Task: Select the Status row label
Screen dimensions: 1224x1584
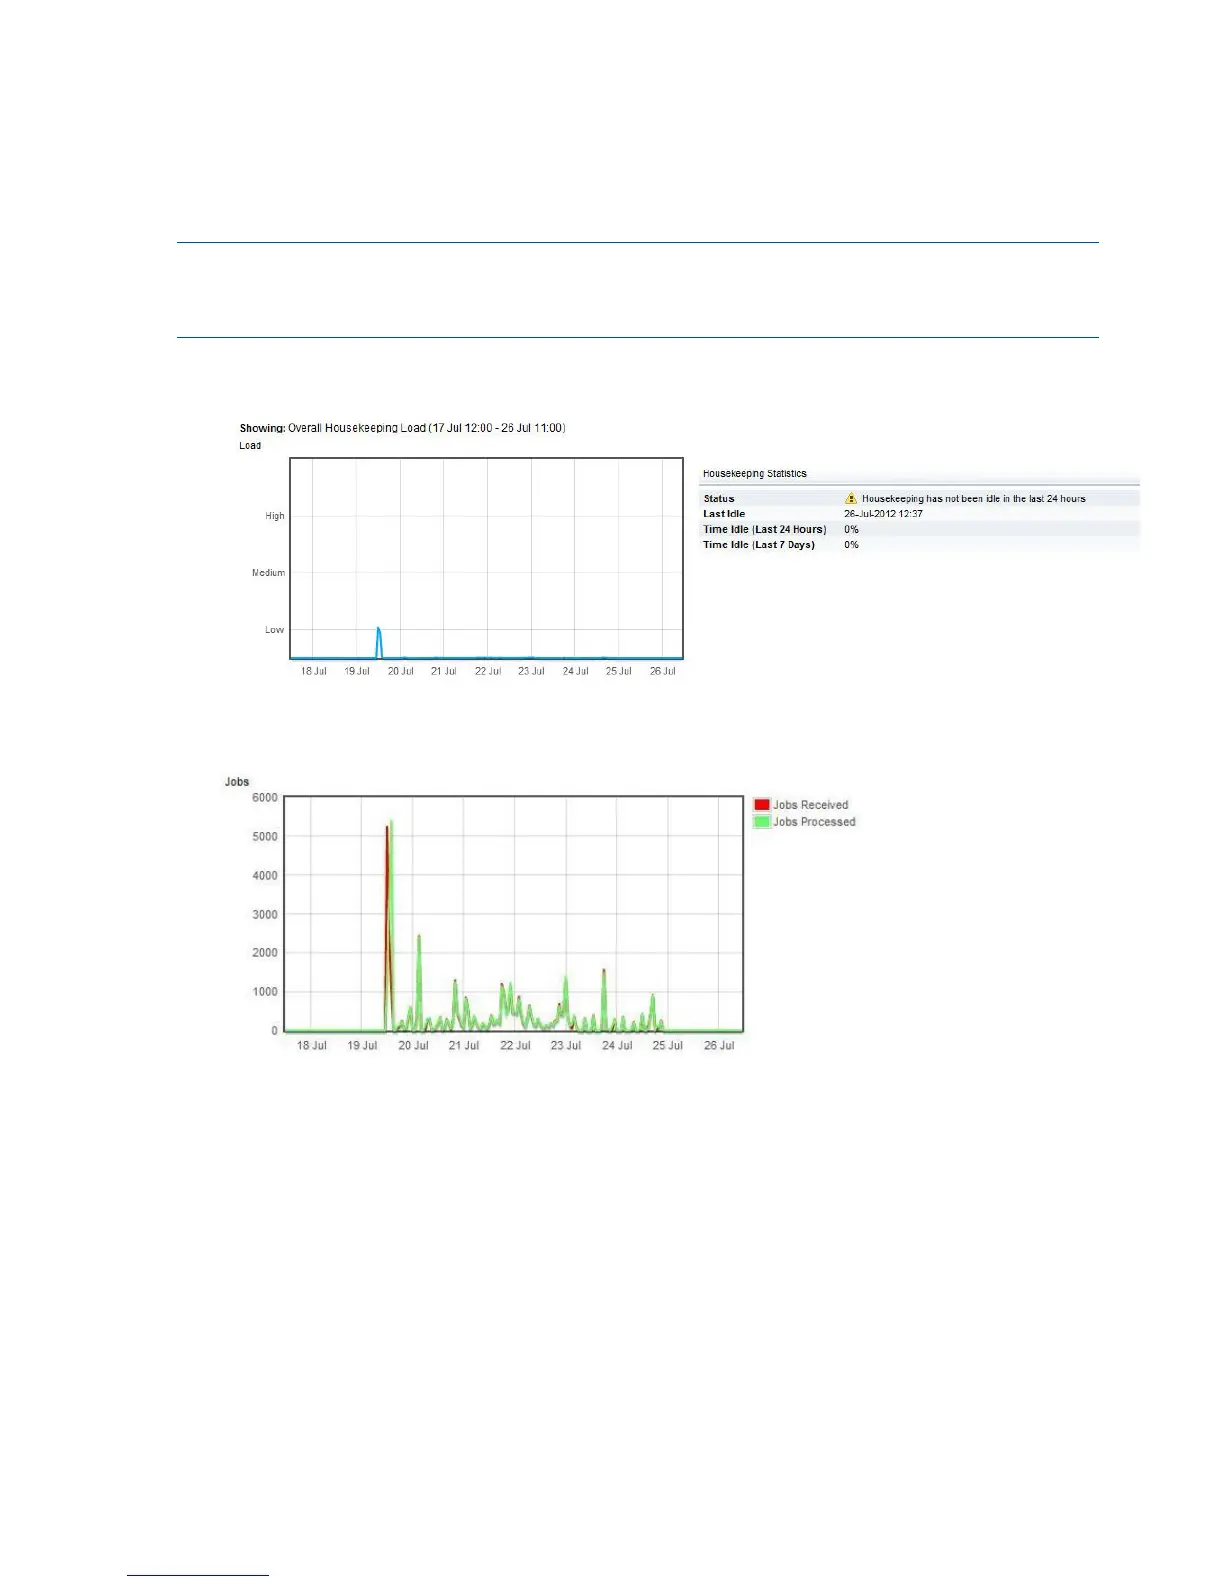Action: tap(719, 498)
